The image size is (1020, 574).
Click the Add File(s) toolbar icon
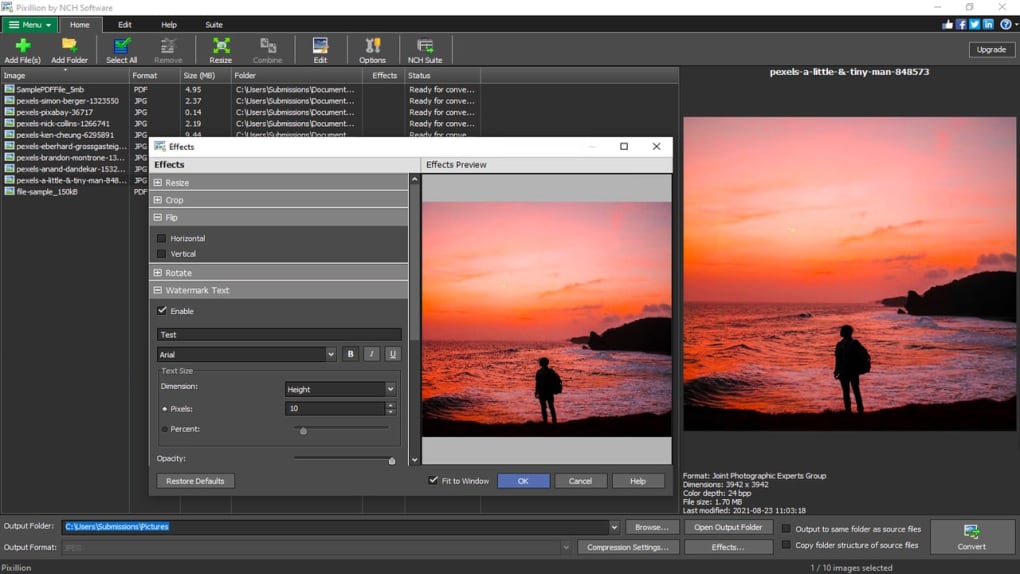(22, 46)
